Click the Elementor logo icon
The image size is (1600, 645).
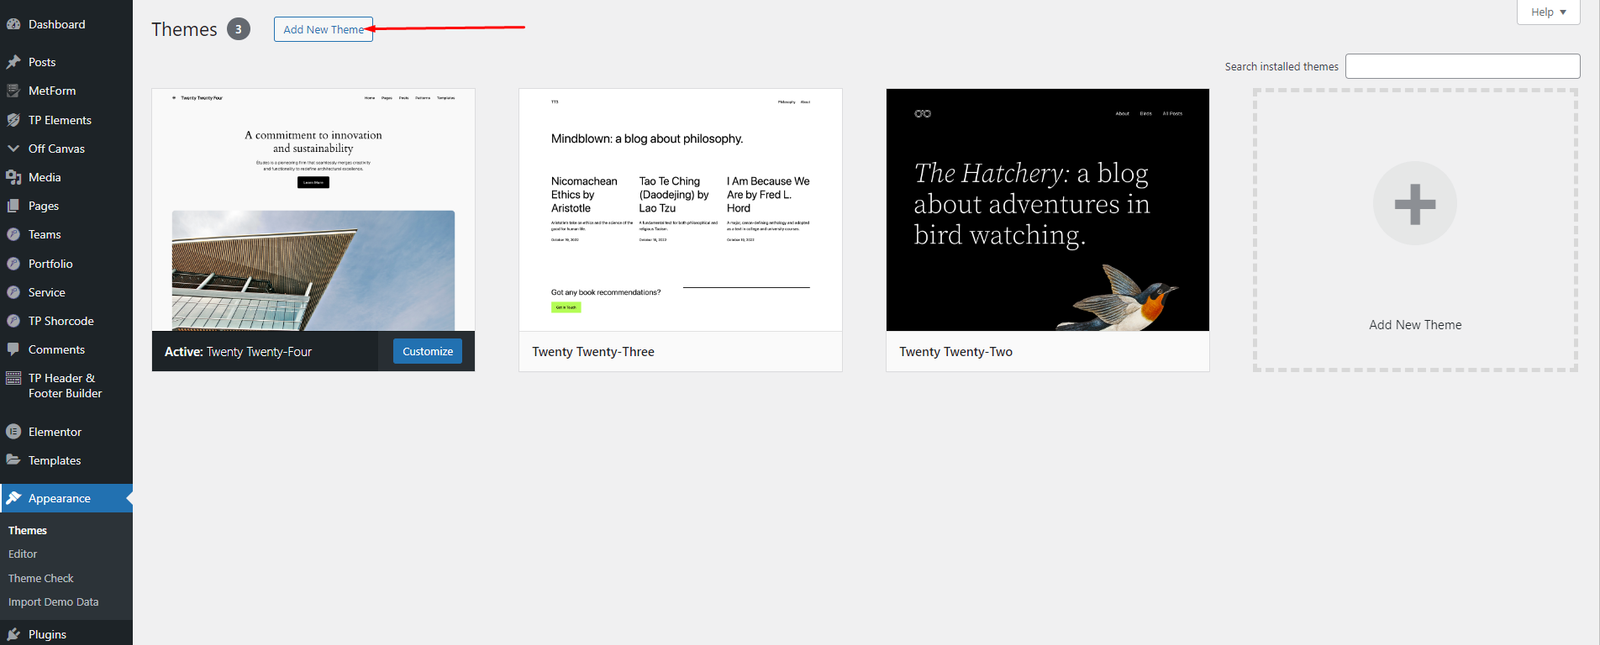tap(14, 432)
